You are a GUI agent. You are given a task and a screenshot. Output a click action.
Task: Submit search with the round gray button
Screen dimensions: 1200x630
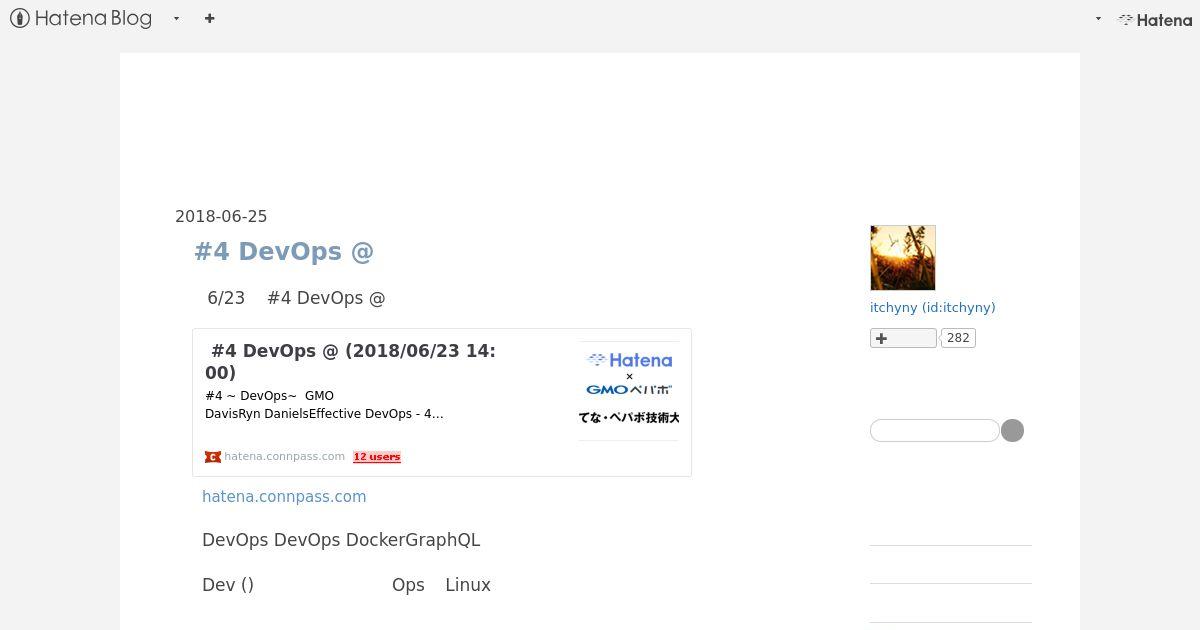(x=1012, y=430)
